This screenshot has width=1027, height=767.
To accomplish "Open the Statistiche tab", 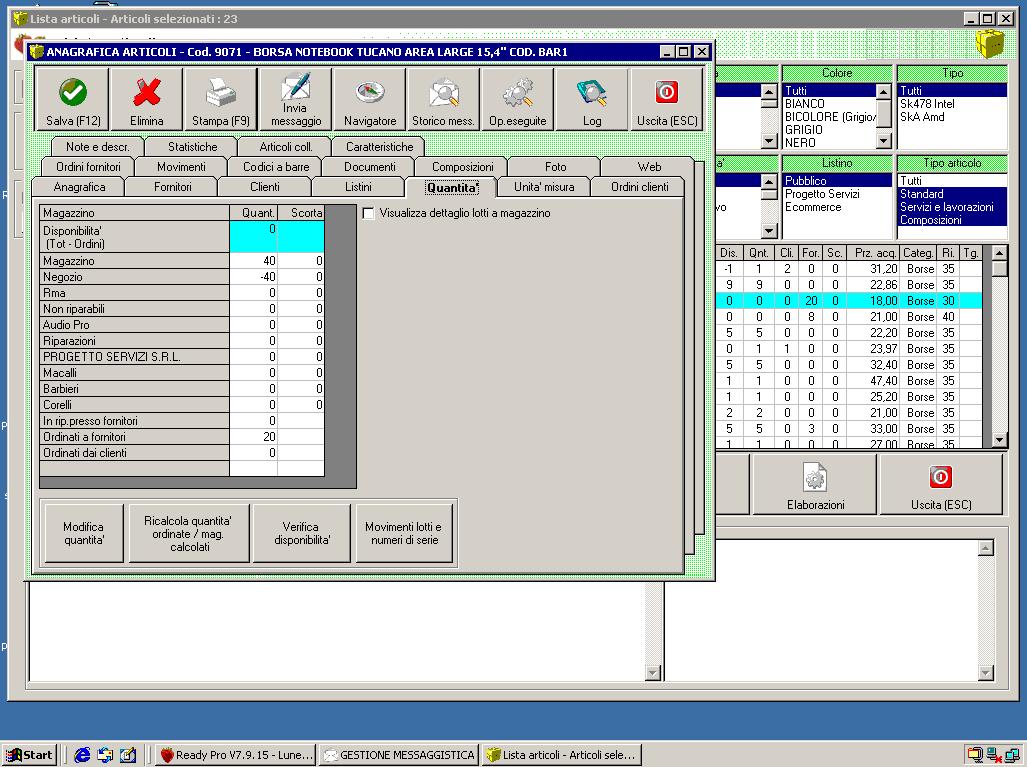I will (192, 147).
